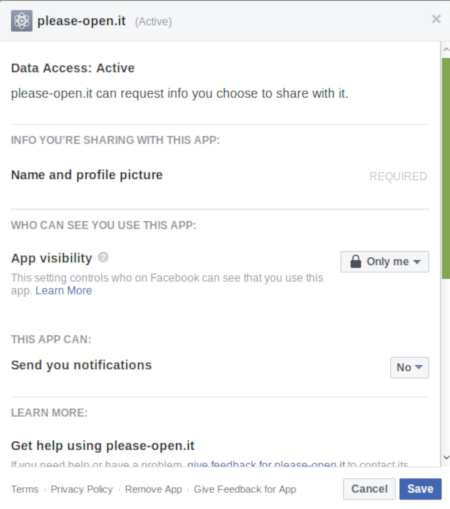The height and width of the screenshot is (509, 450).
Task: Click the Cancel button
Action: coord(369,489)
